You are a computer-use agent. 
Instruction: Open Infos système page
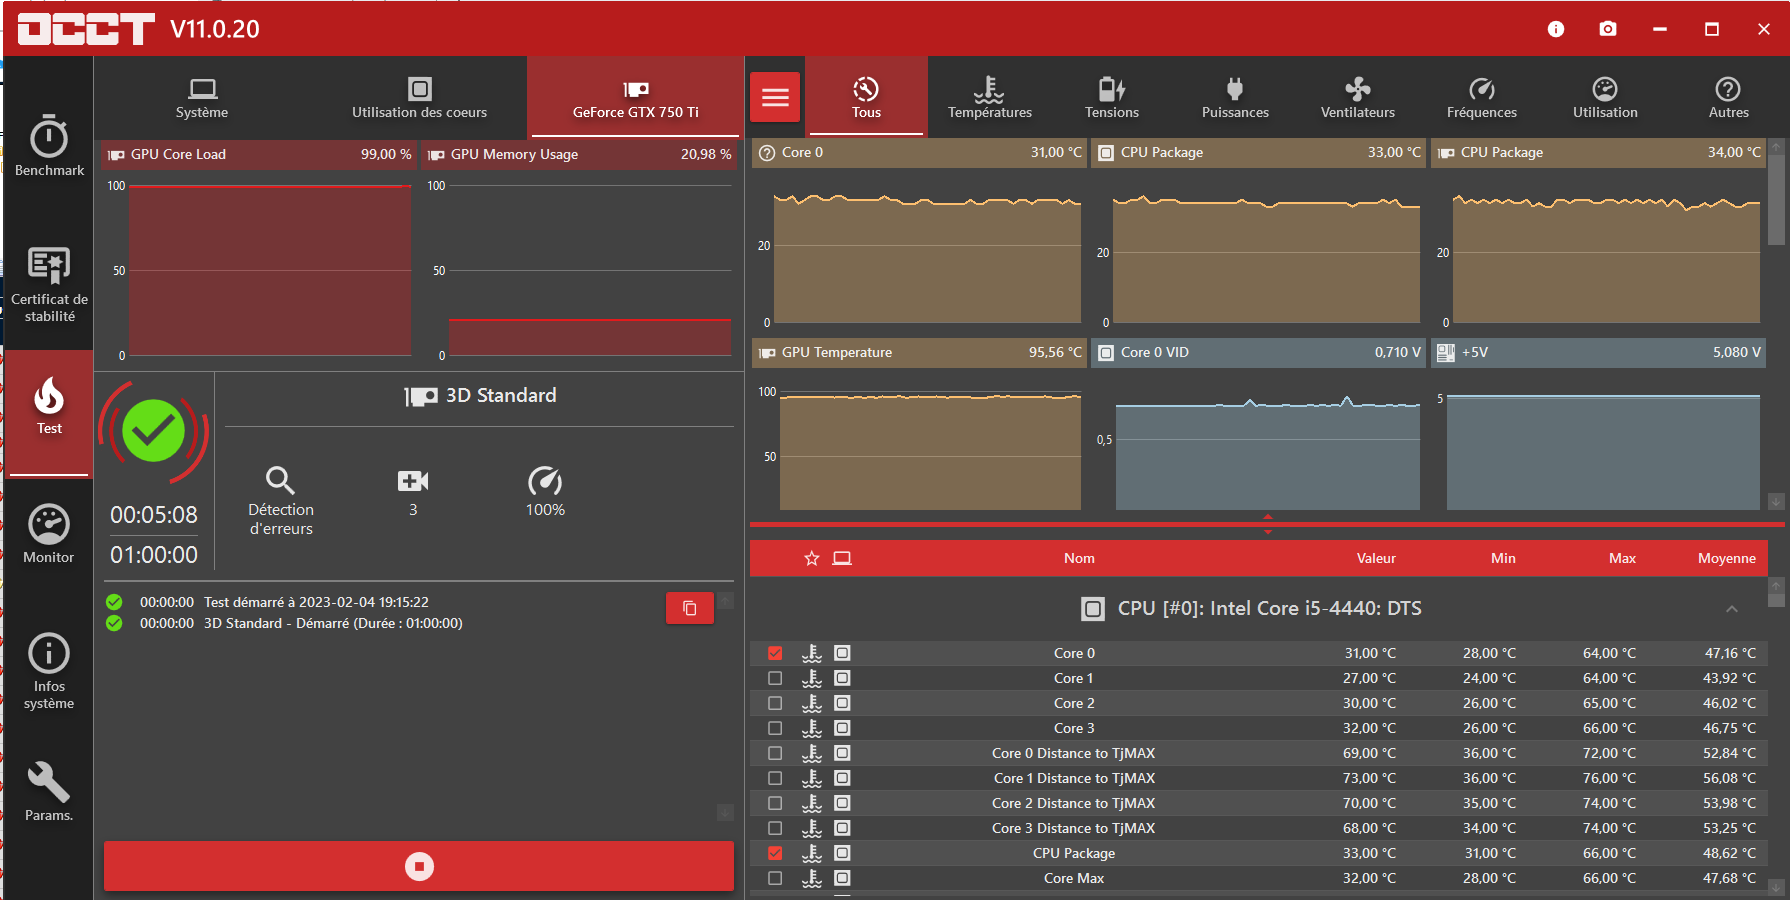tap(49, 670)
